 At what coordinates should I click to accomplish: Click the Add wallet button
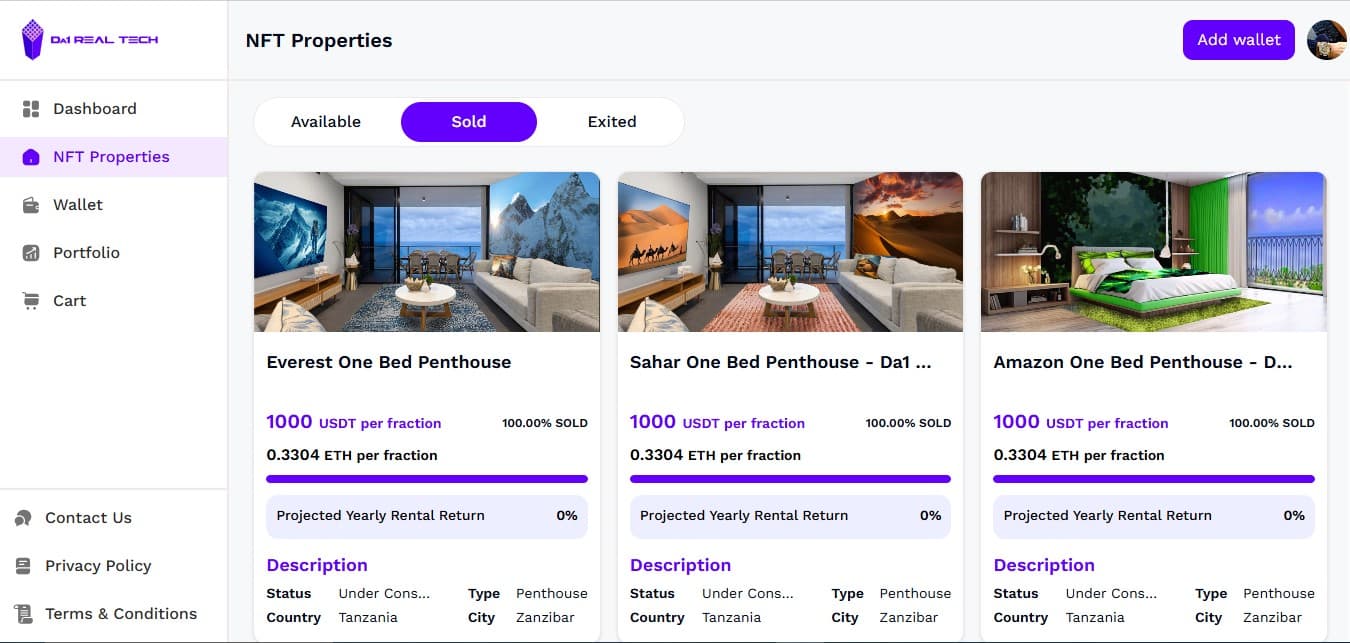point(1238,40)
